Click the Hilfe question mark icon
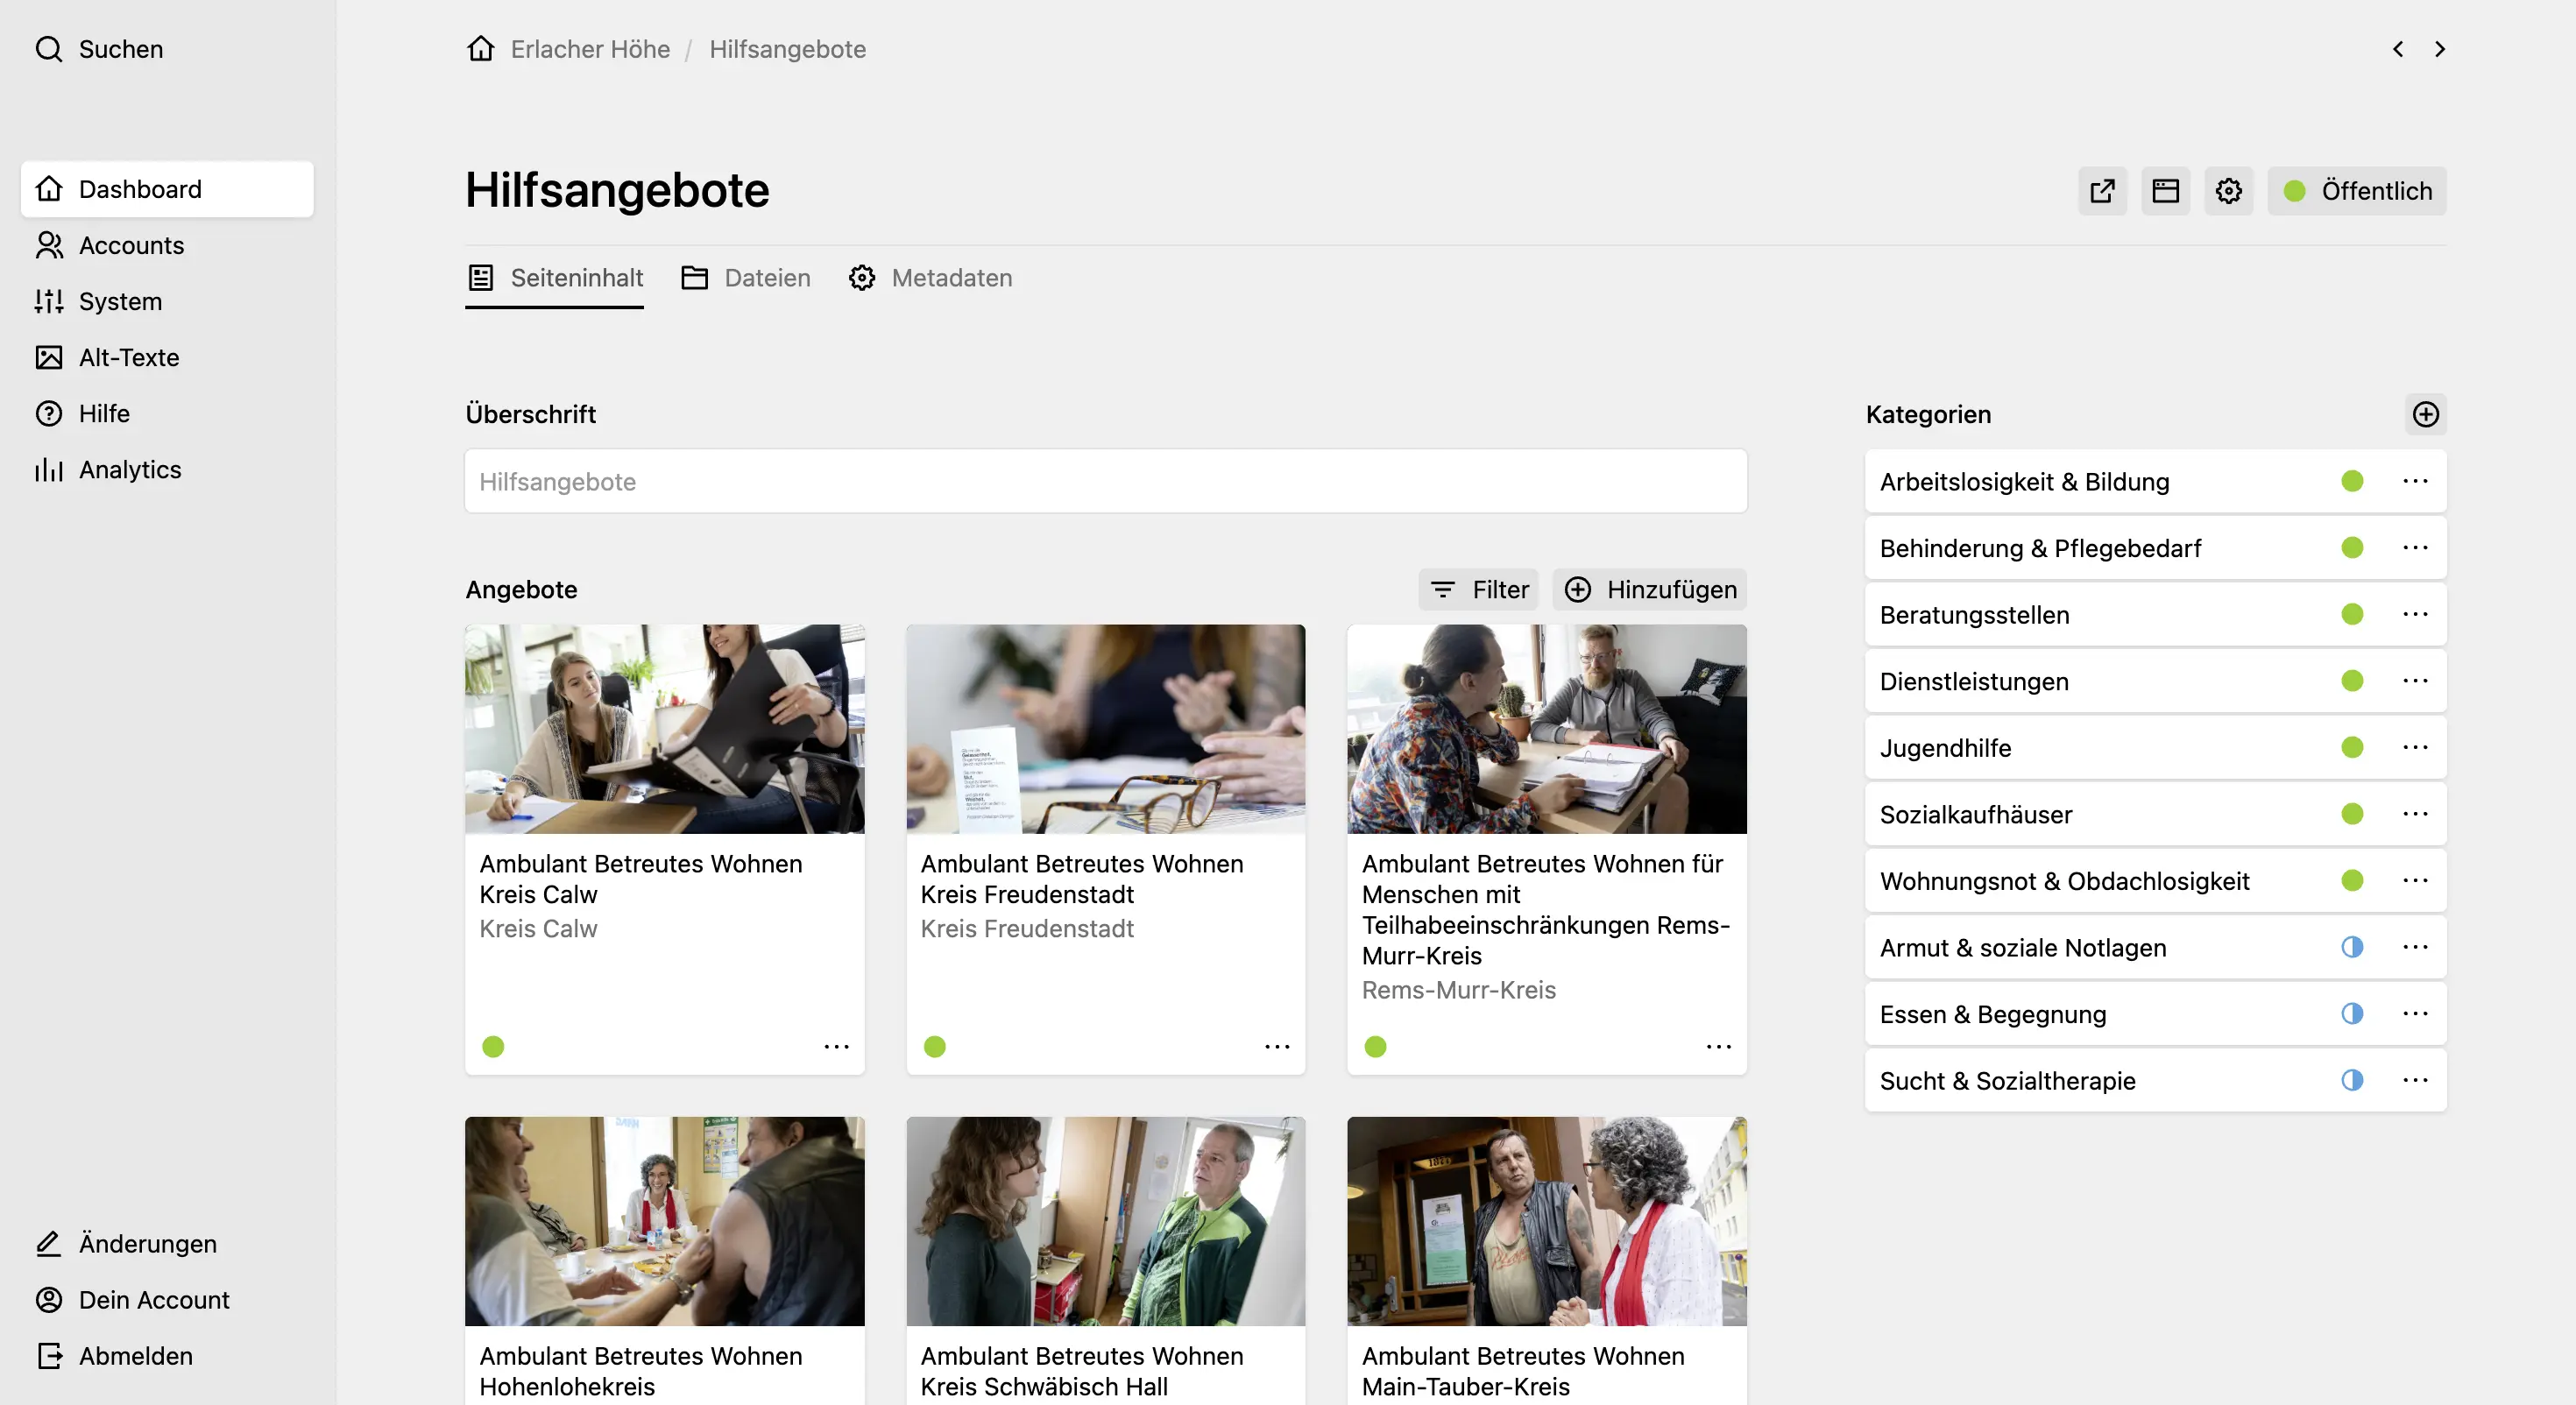Image resolution: width=2576 pixels, height=1405 pixels. tap(49, 413)
